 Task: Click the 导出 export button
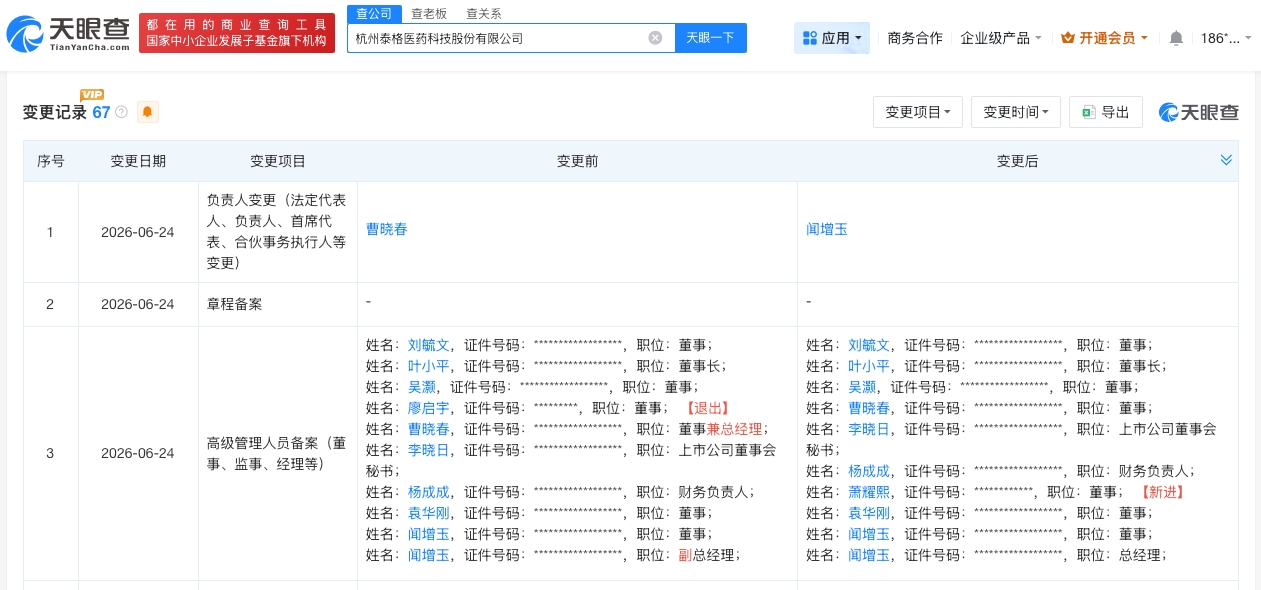click(x=1106, y=112)
